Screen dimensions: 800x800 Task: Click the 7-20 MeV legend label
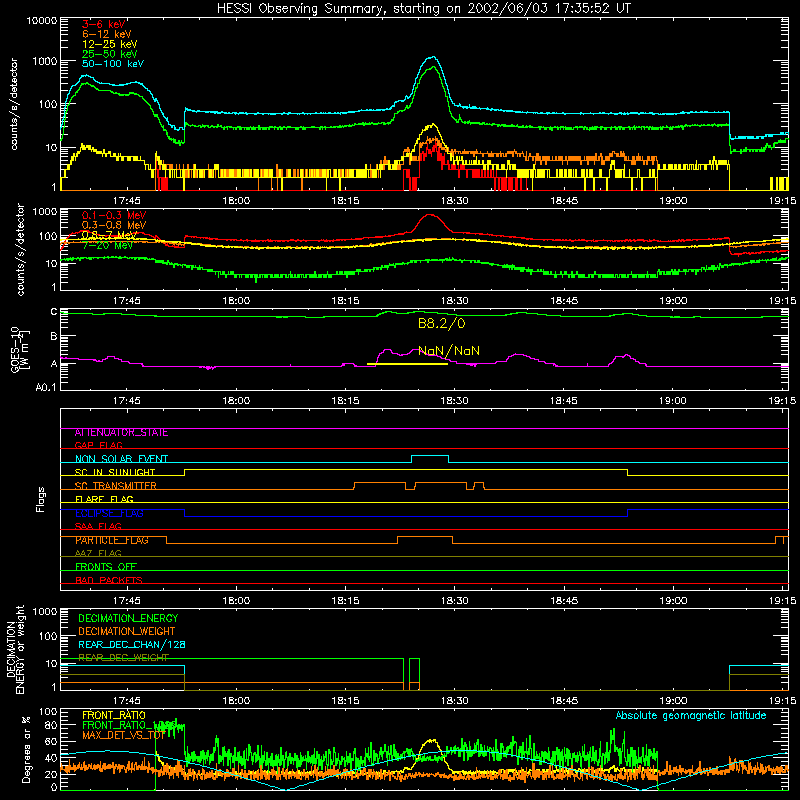click(107, 245)
